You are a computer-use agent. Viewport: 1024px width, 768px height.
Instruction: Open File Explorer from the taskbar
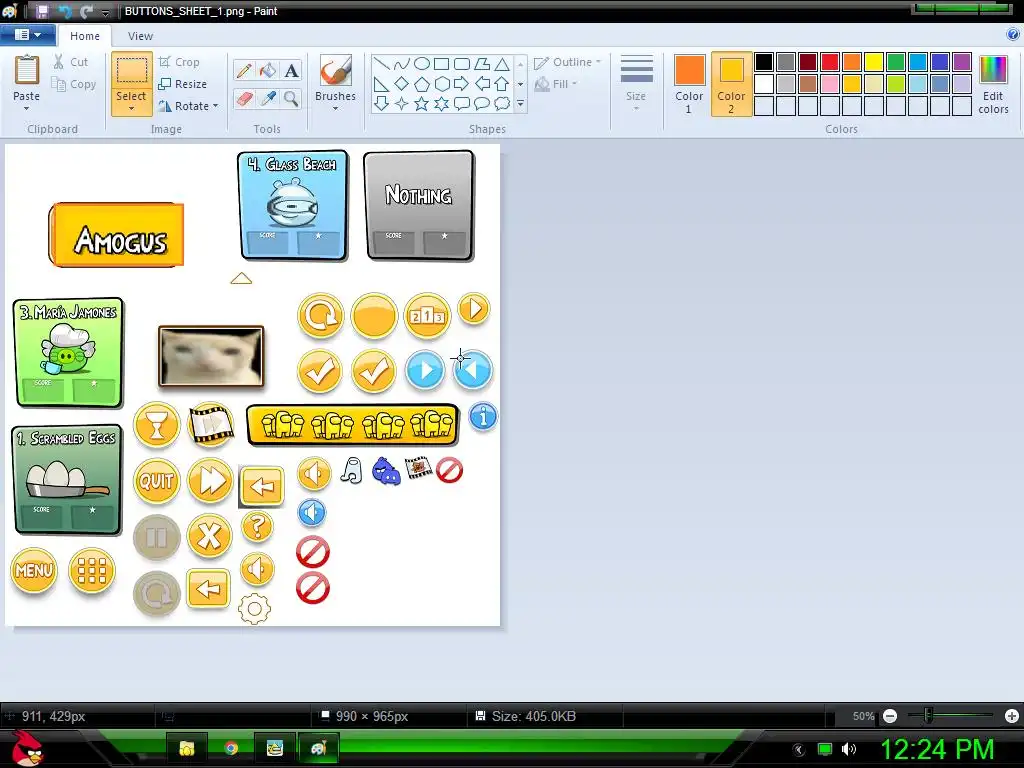(187, 748)
